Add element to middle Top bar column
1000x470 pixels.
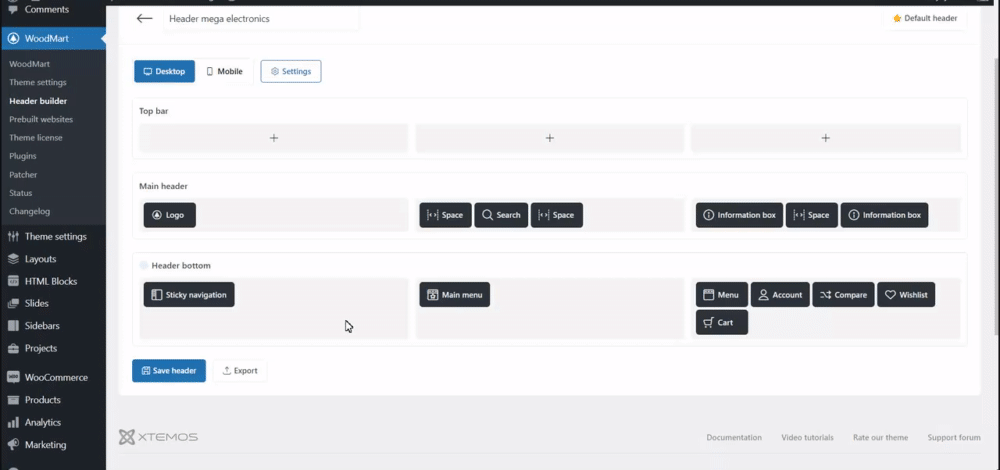[550, 138]
